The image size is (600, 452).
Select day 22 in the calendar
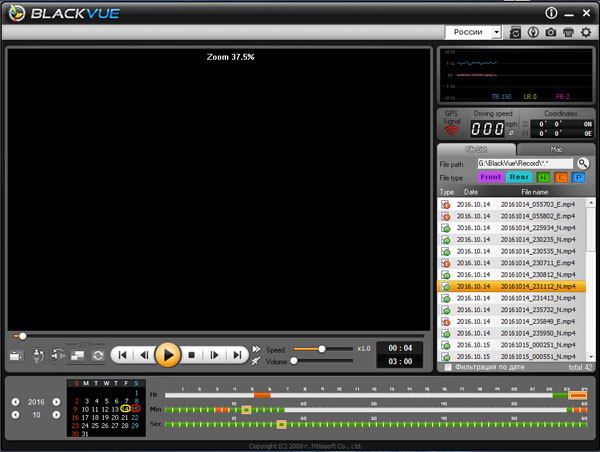click(x=135, y=417)
